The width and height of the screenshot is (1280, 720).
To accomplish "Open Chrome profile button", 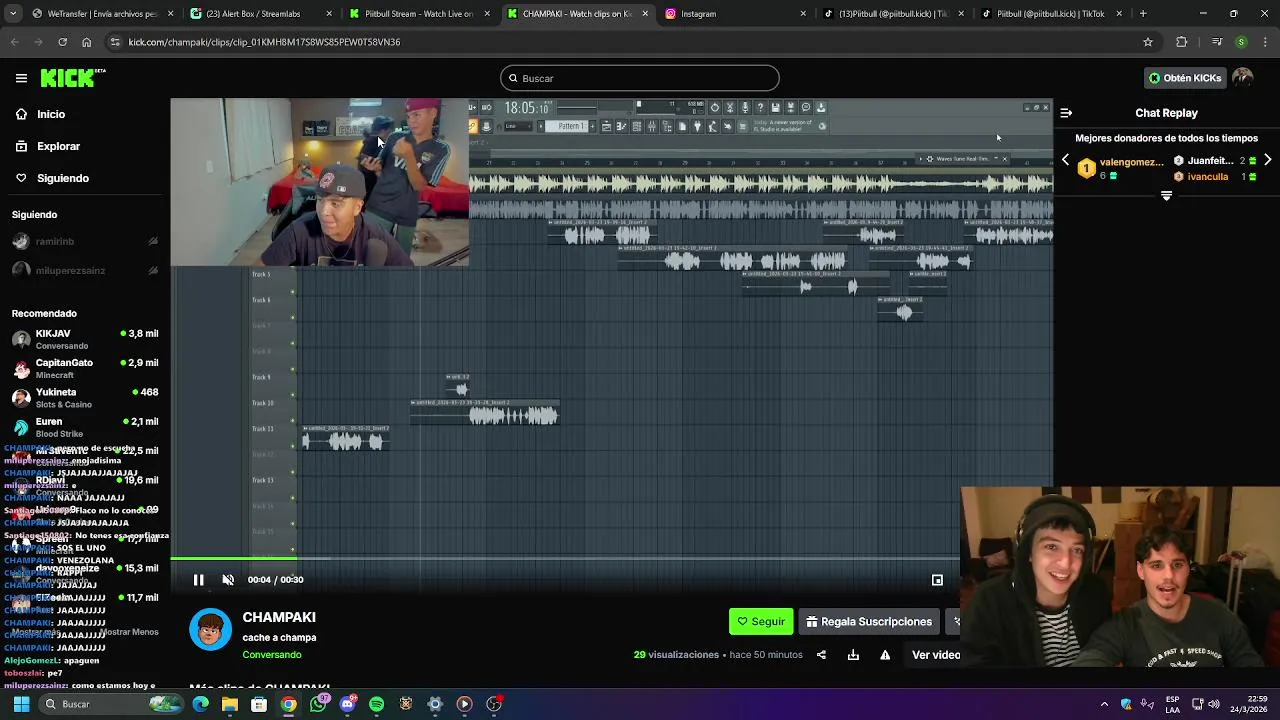I will point(1241,42).
